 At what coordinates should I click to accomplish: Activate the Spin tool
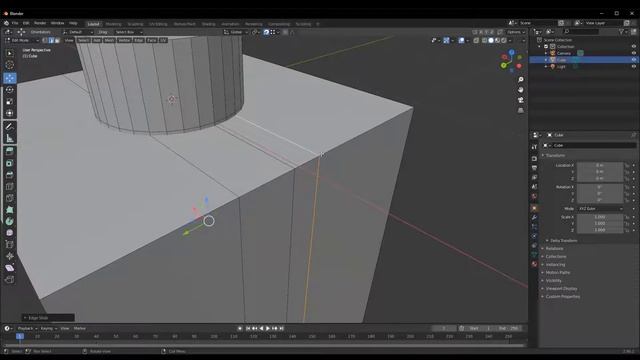click(9, 221)
